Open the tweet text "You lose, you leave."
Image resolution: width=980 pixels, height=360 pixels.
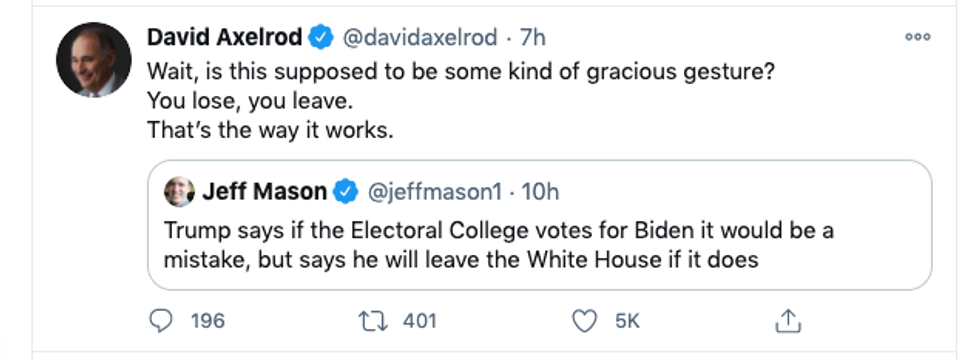click(250, 101)
